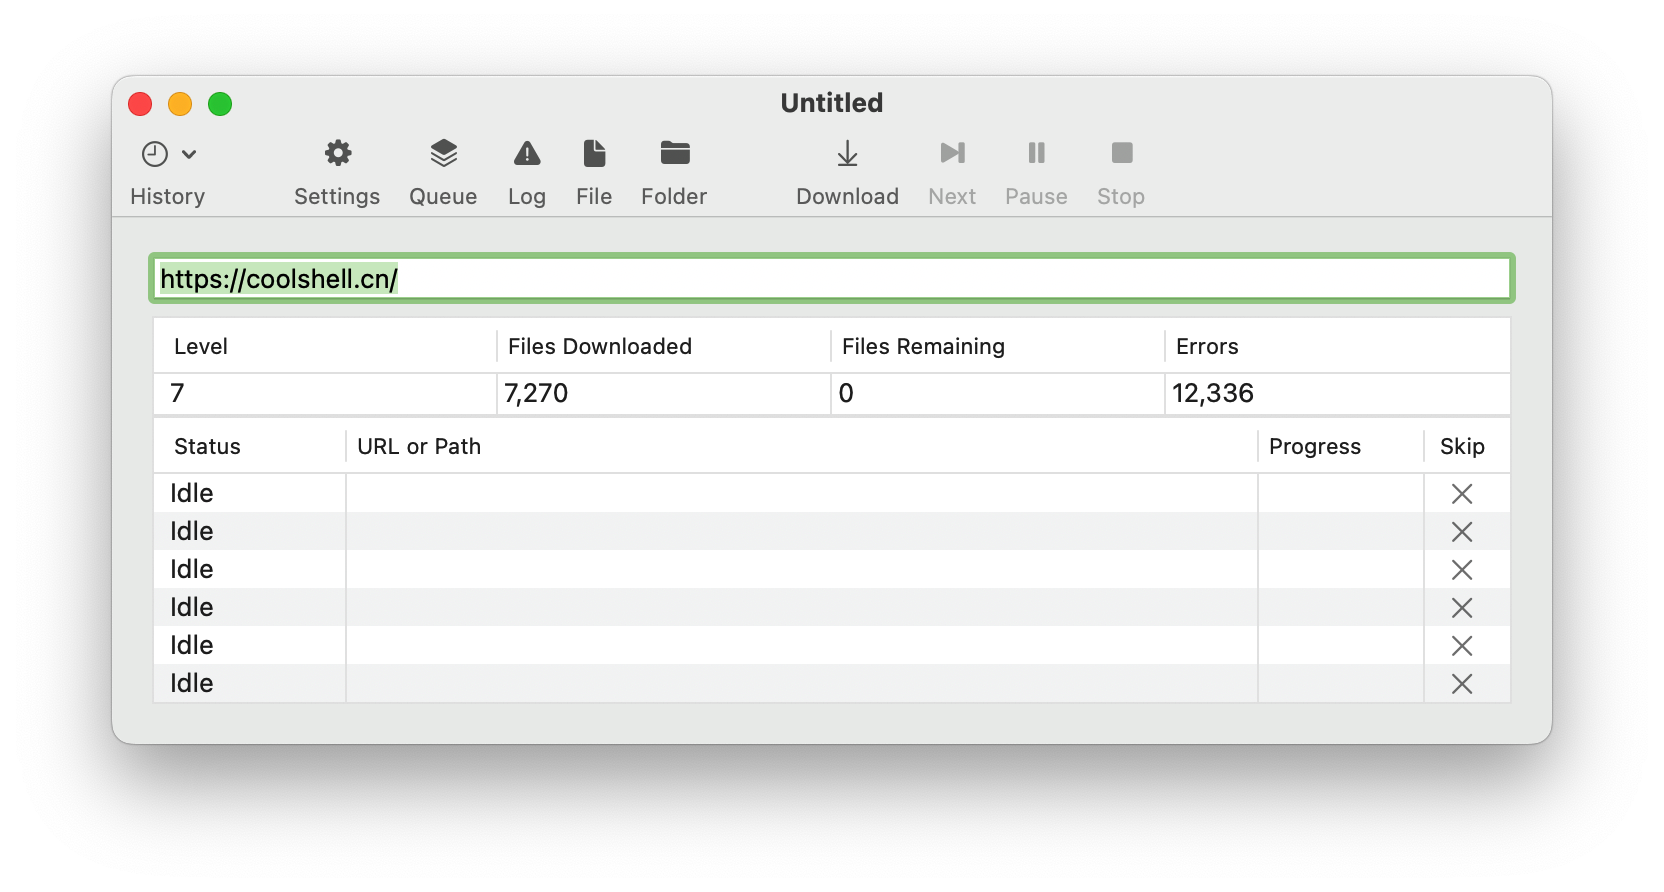Show the Queue stack icon
Screen dimensions: 1664x892
[443, 153]
